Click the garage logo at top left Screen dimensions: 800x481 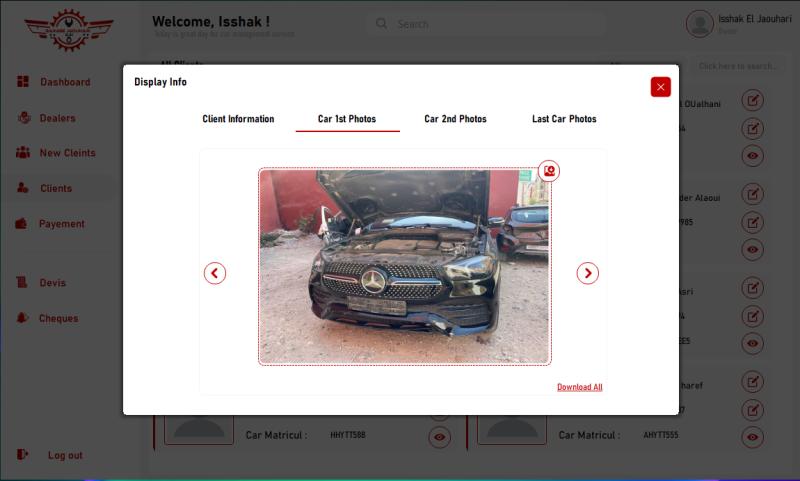tap(69, 30)
